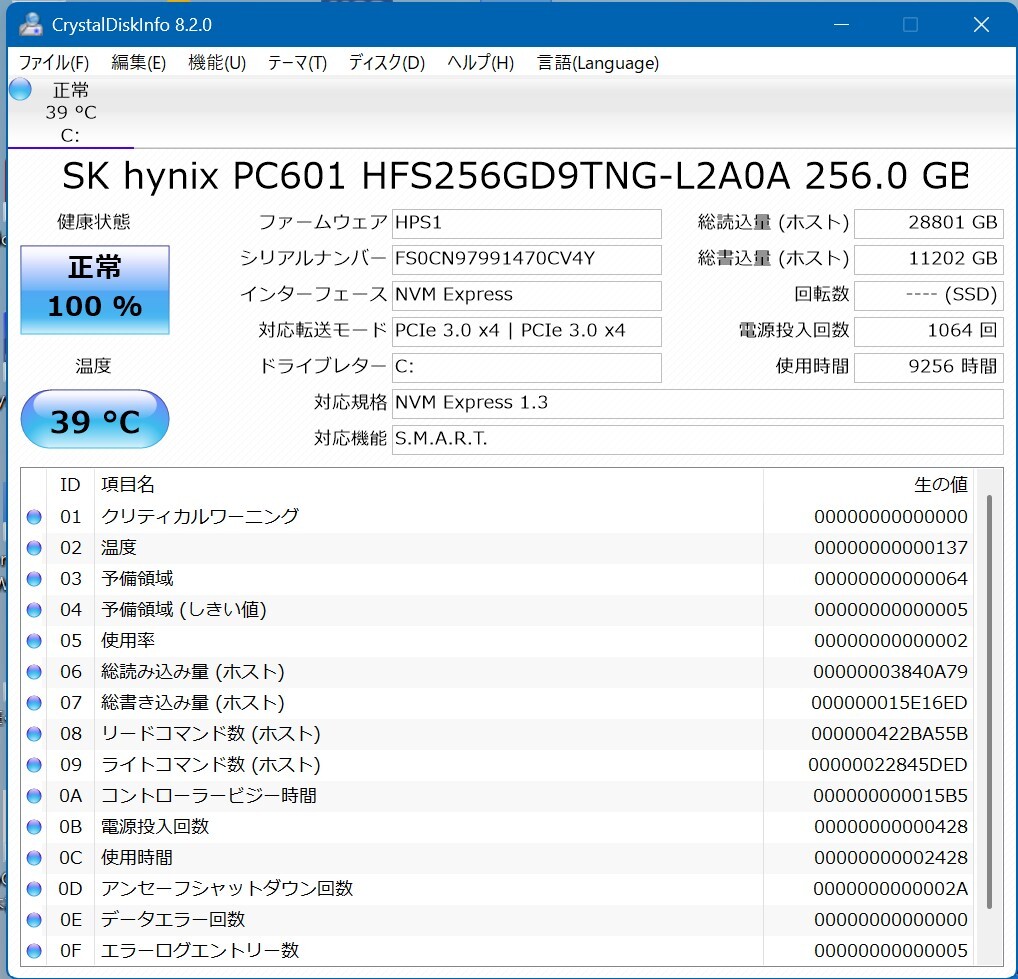
Task: Click the status orb for 03 予備領域 row
Action: (x=34, y=579)
